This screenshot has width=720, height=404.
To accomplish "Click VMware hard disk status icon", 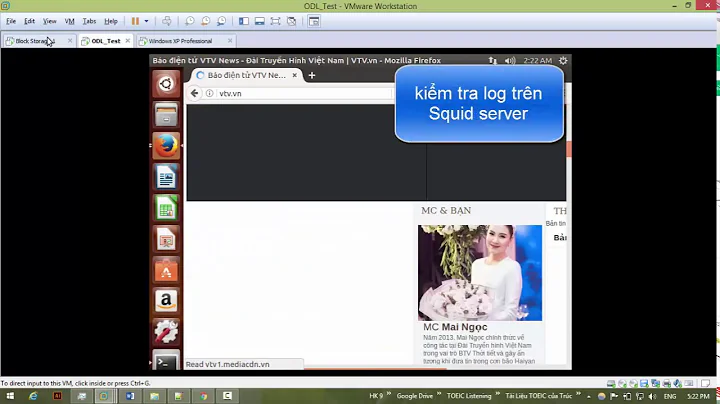I will 611,383.
